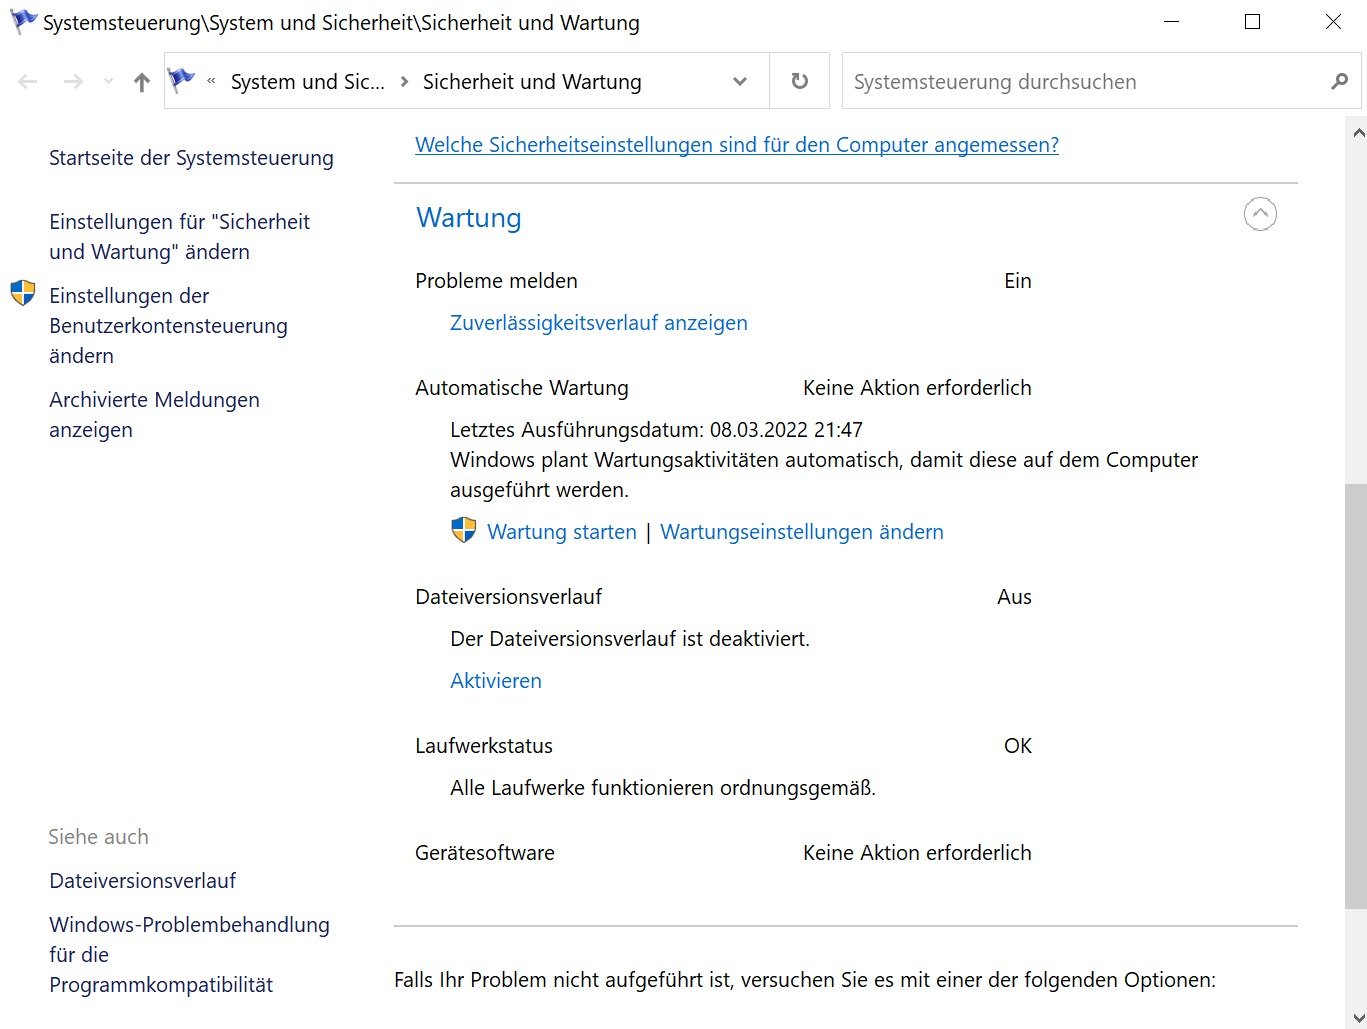Maximize the Systemsteuerung window

1252,22
